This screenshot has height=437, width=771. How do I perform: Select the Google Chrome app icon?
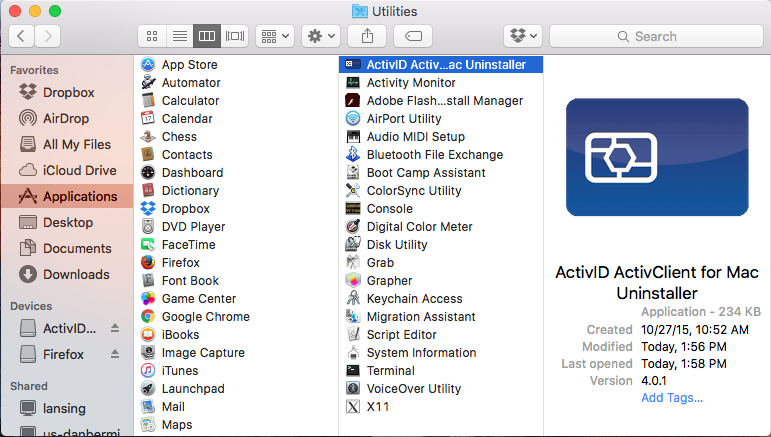point(147,317)
